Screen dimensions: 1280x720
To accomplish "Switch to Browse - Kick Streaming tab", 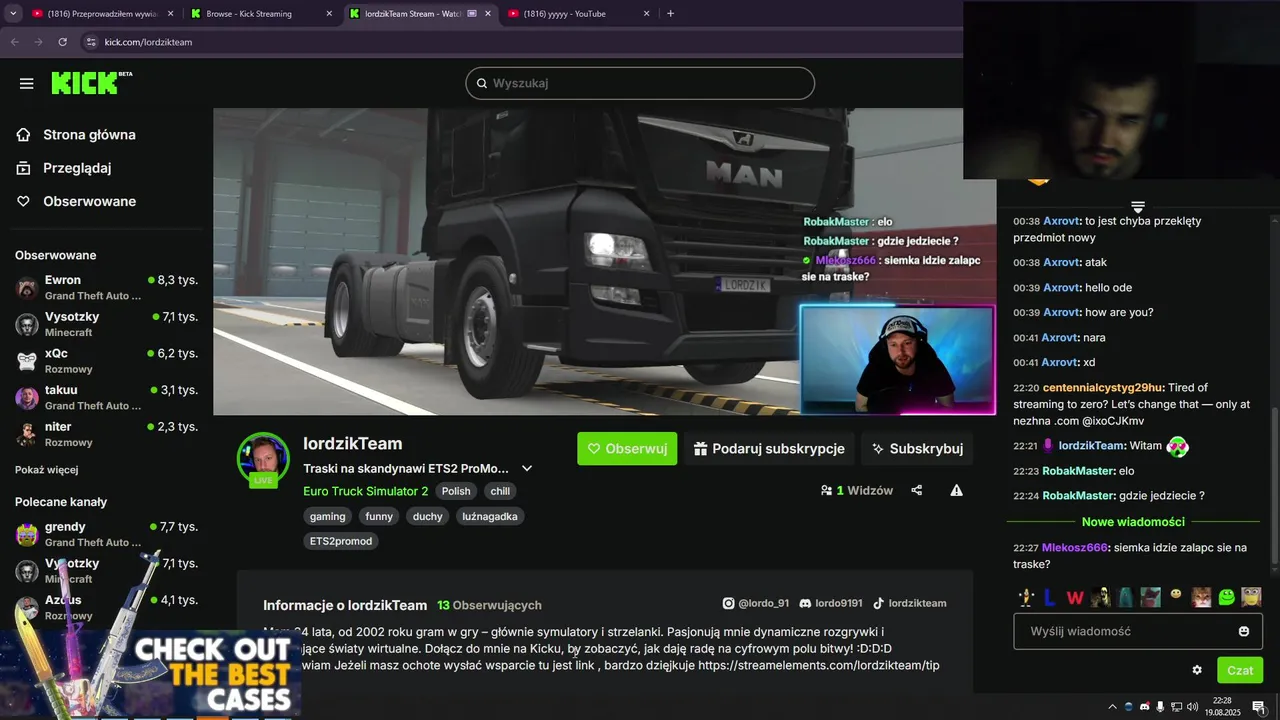I will coord(261,14).
